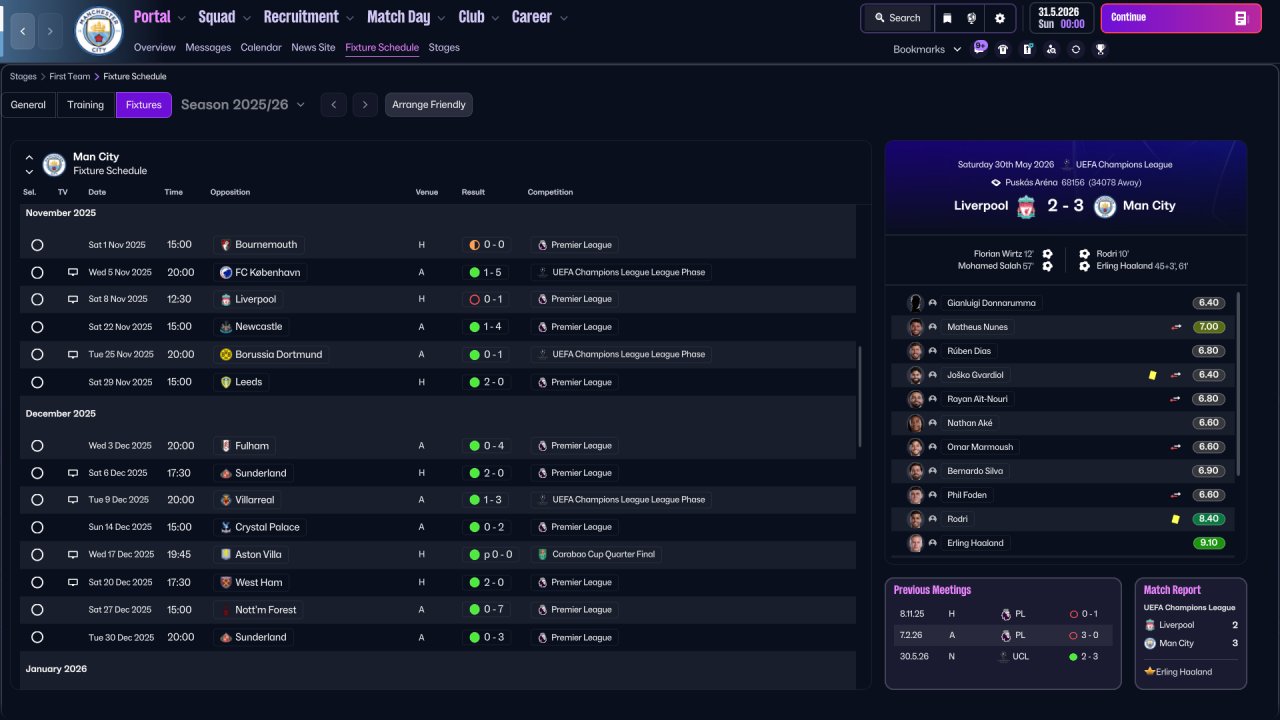1280x720 pixels.
Task: Go to the previous season with the left arrow
Action: pyautogui.click(x=334, y=105)
